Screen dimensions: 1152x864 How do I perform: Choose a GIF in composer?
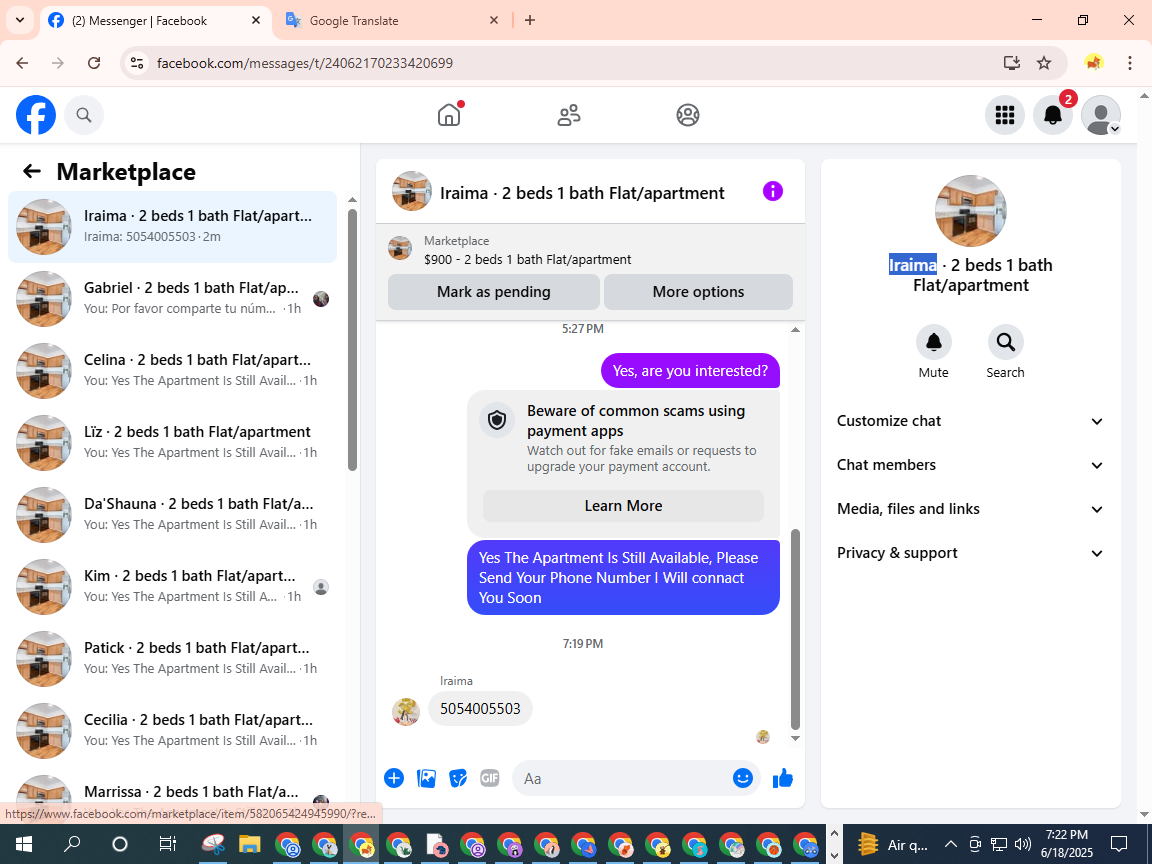coord(489,778)
